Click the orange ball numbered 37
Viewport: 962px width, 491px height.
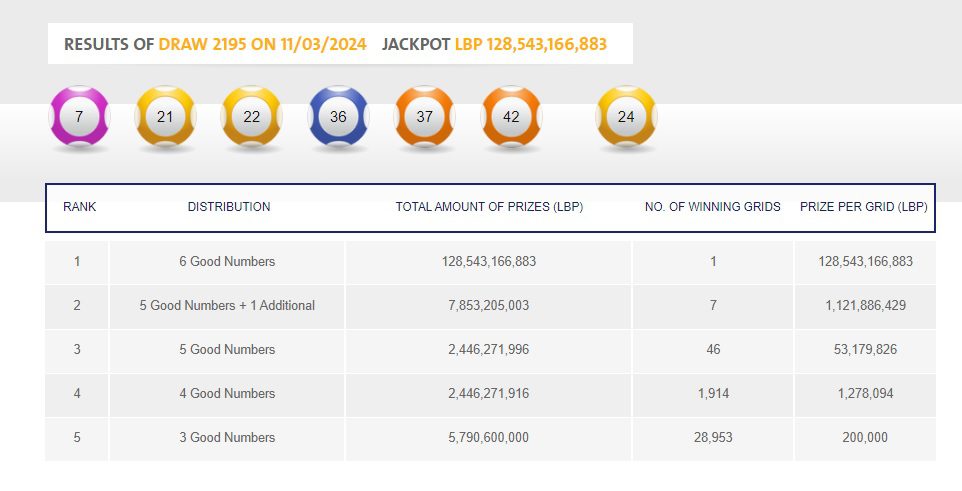pos(424,117)
